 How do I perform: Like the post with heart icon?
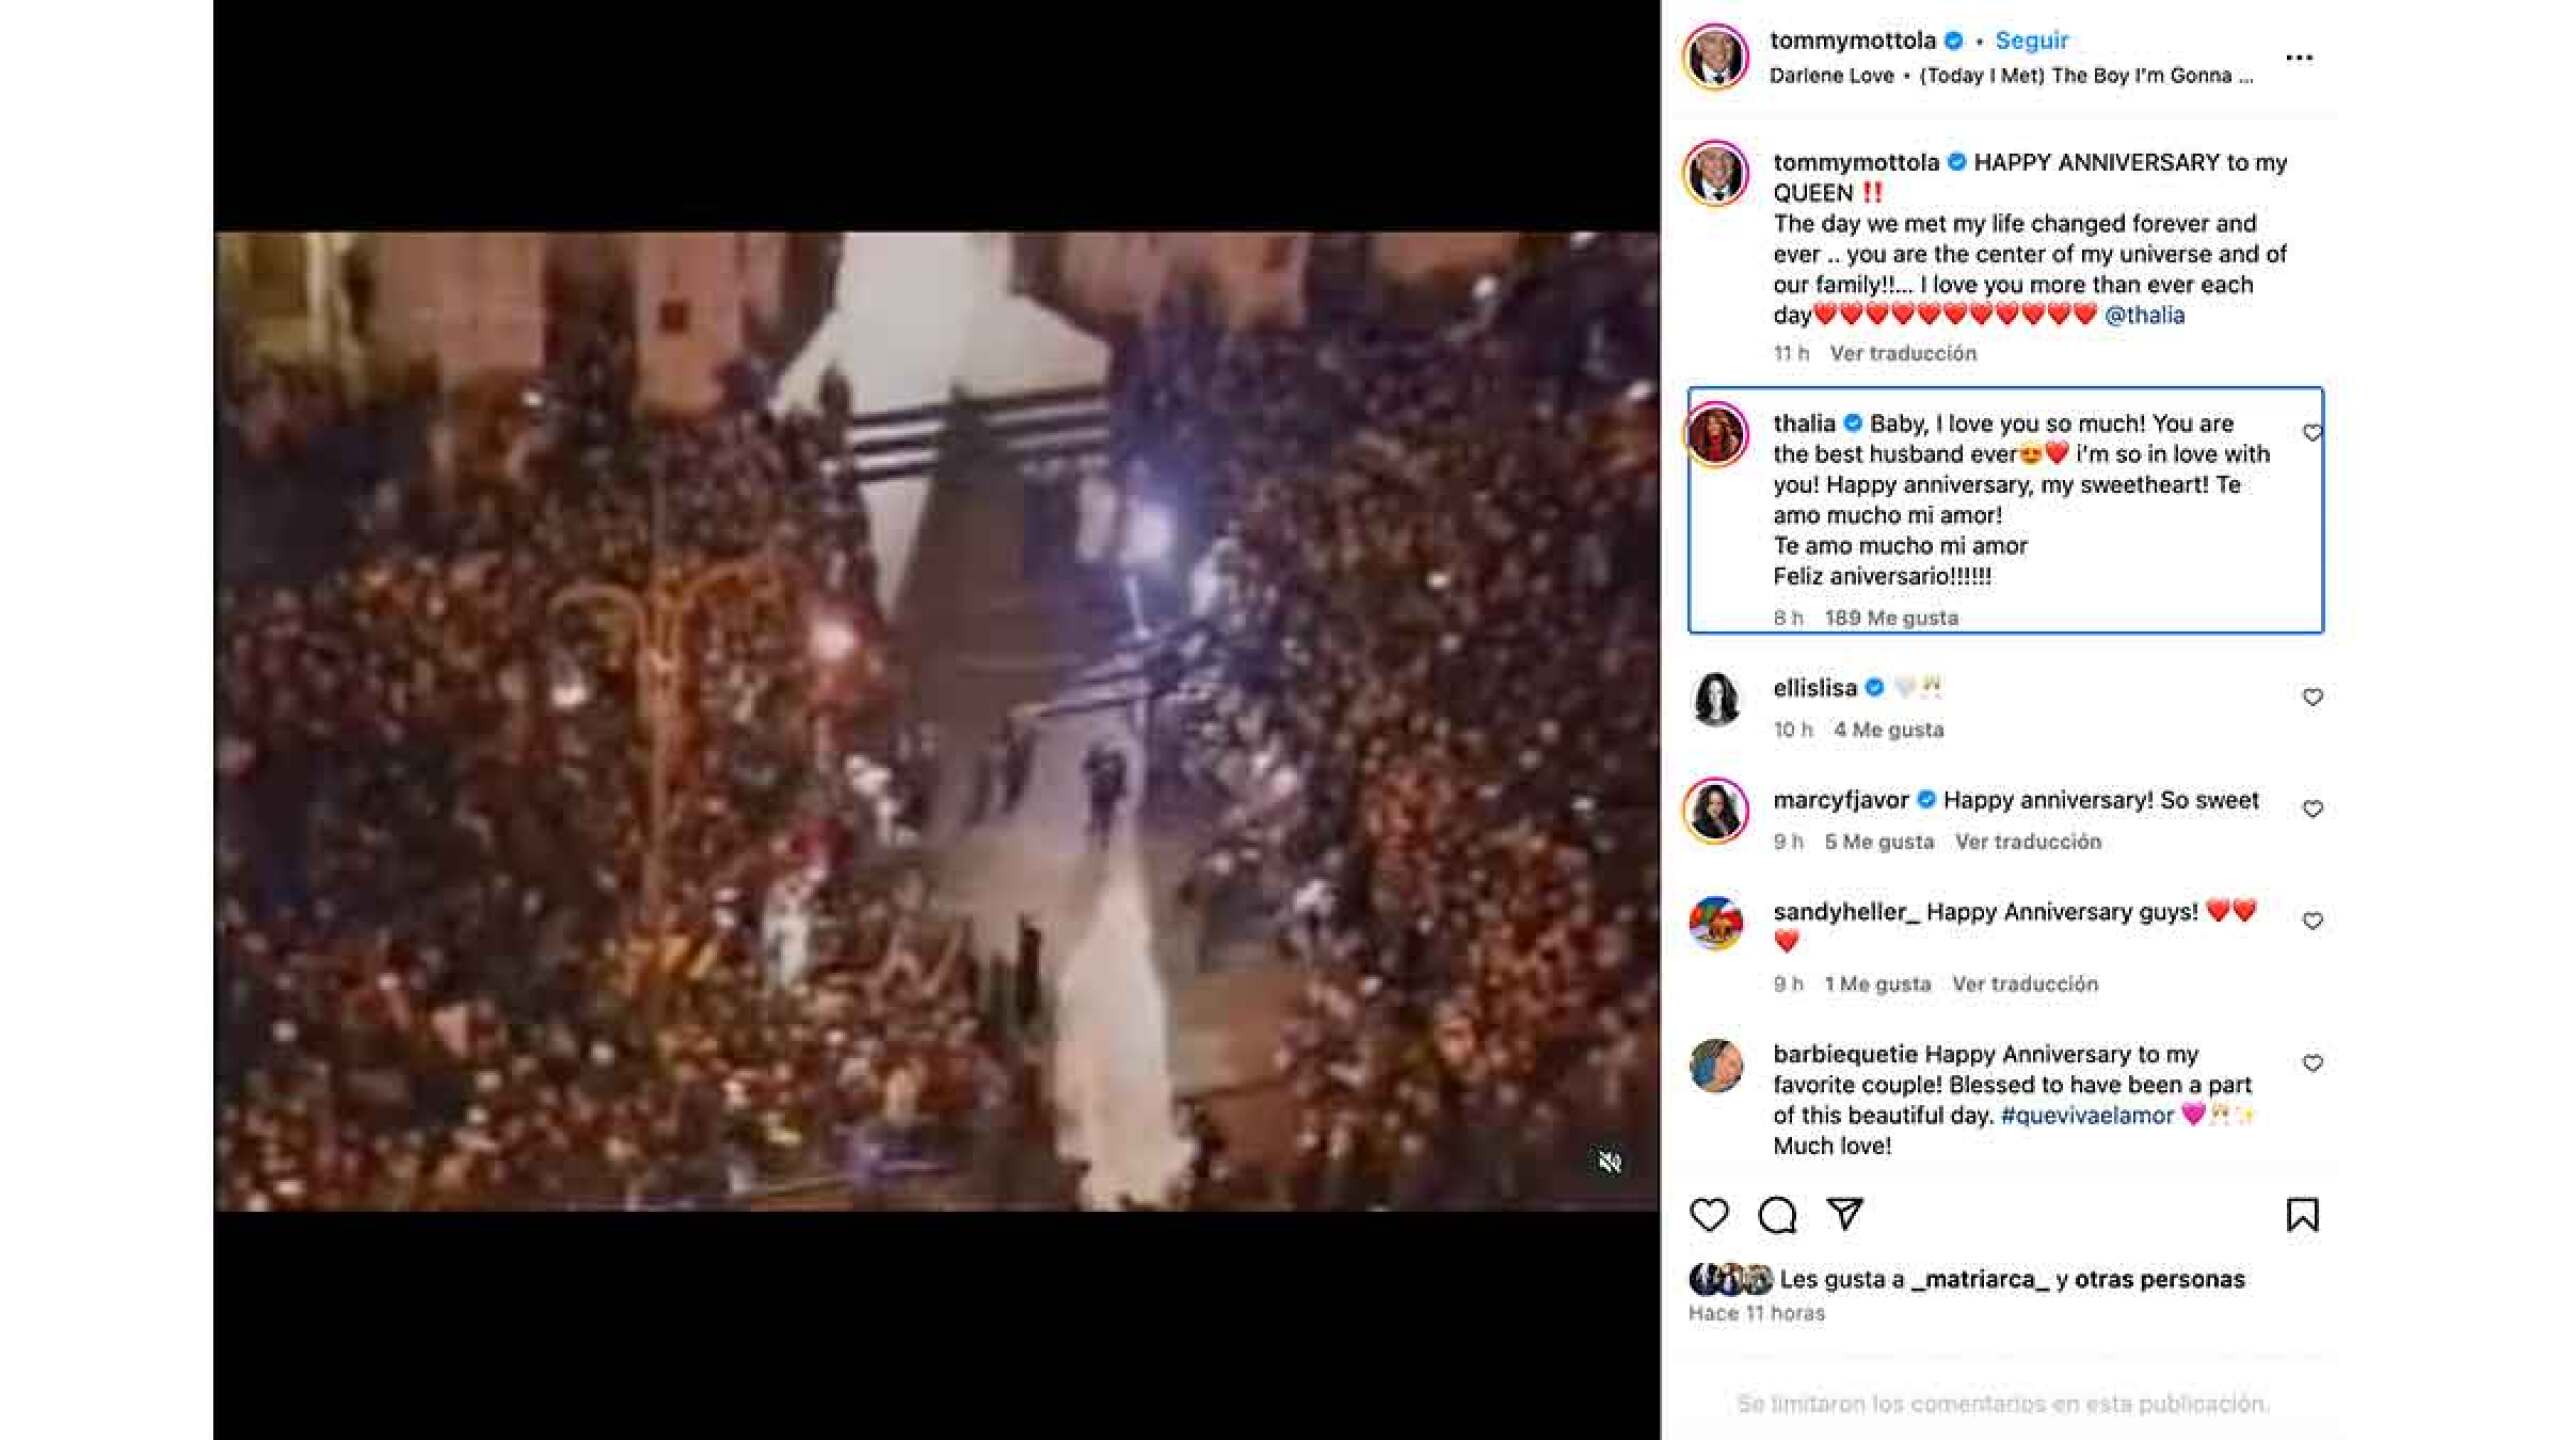(x=1709, y=1215)
